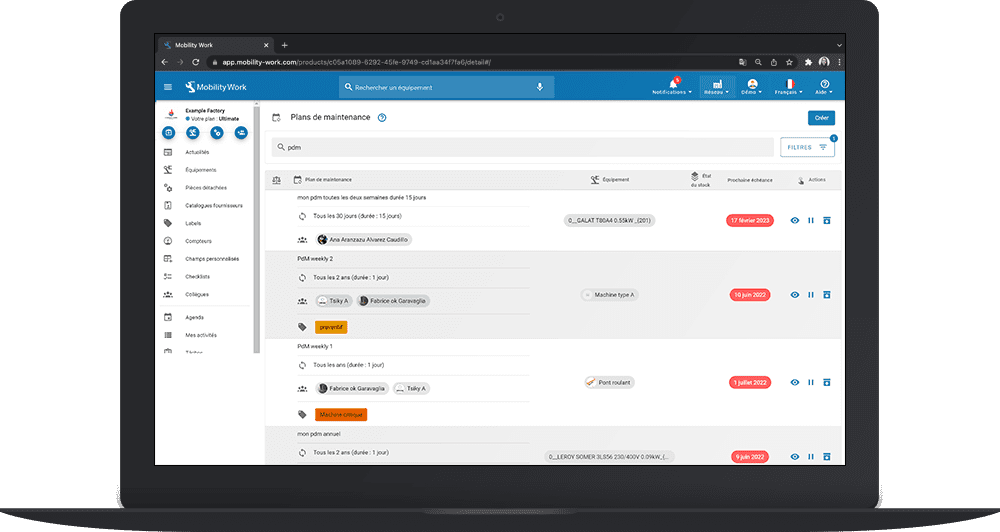Reload the page in the browser toolbar
This screenshot has height=532, width=1000.
196,63
